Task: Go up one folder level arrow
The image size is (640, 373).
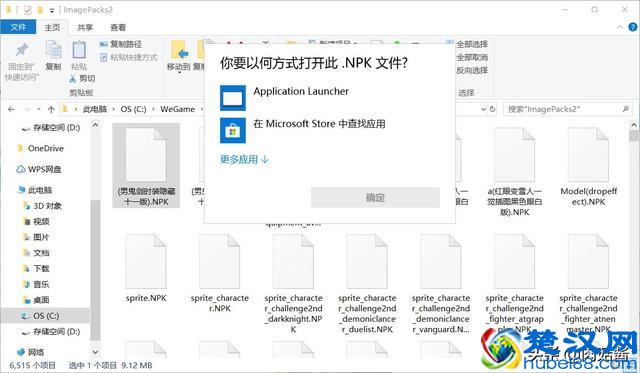Action: [51, 109]
